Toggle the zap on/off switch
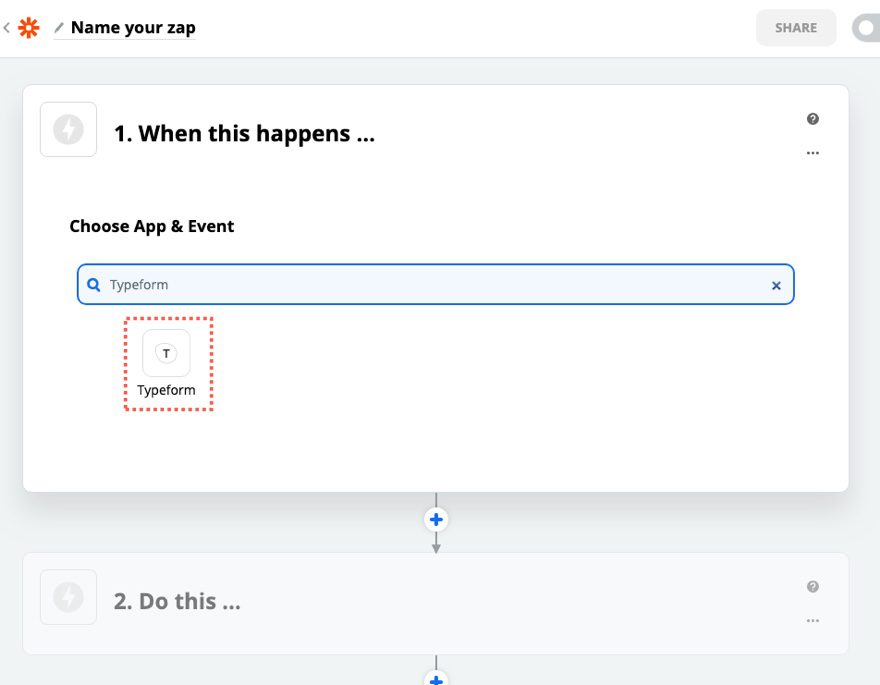880x685 pixels. pos(866,28)
